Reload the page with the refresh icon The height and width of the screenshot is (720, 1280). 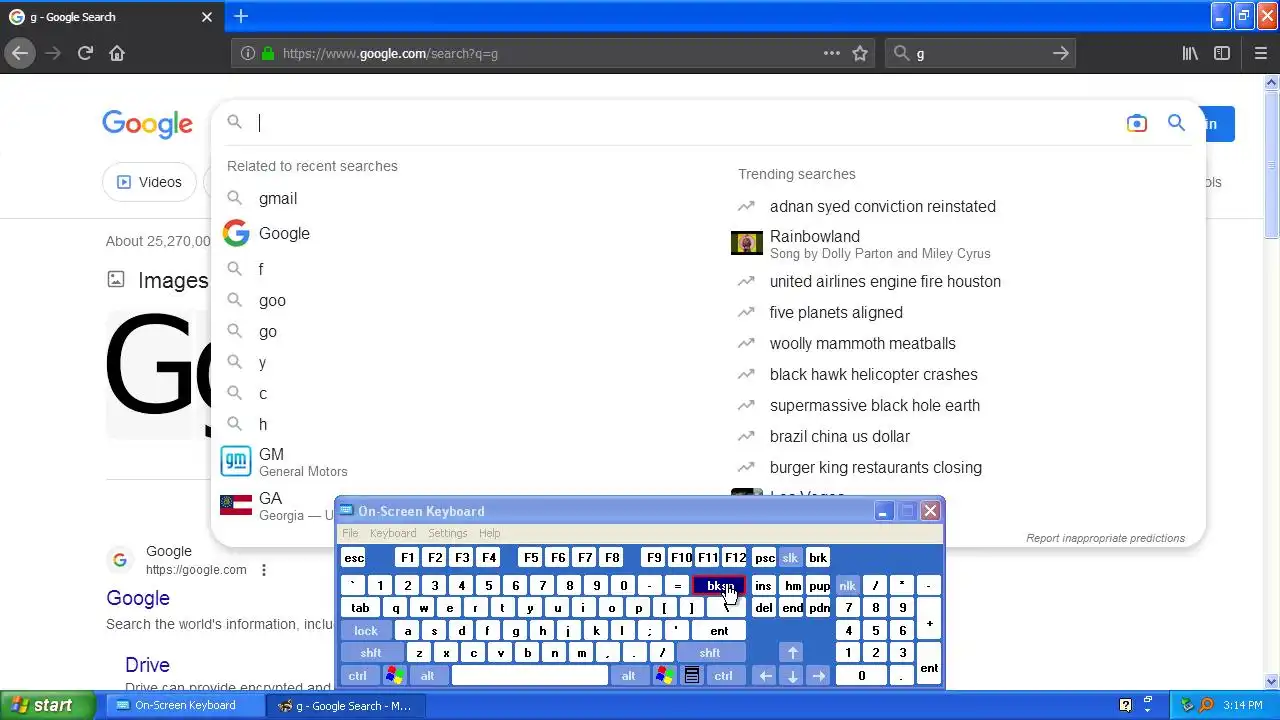pyautogui.click(x=85, y=53)
